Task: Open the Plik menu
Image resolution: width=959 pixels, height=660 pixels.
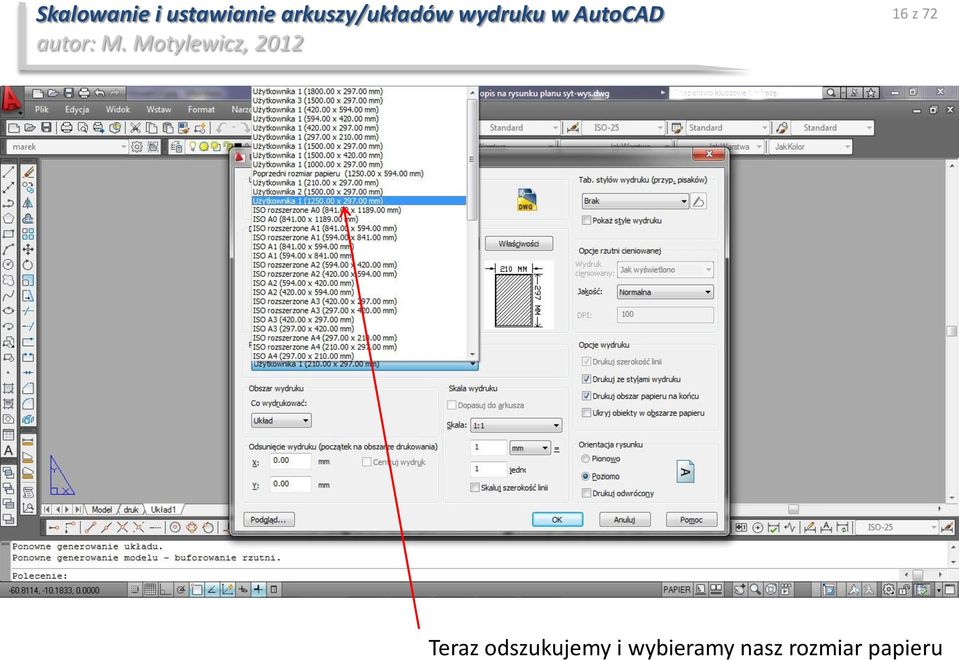Action: pos(42,109)
